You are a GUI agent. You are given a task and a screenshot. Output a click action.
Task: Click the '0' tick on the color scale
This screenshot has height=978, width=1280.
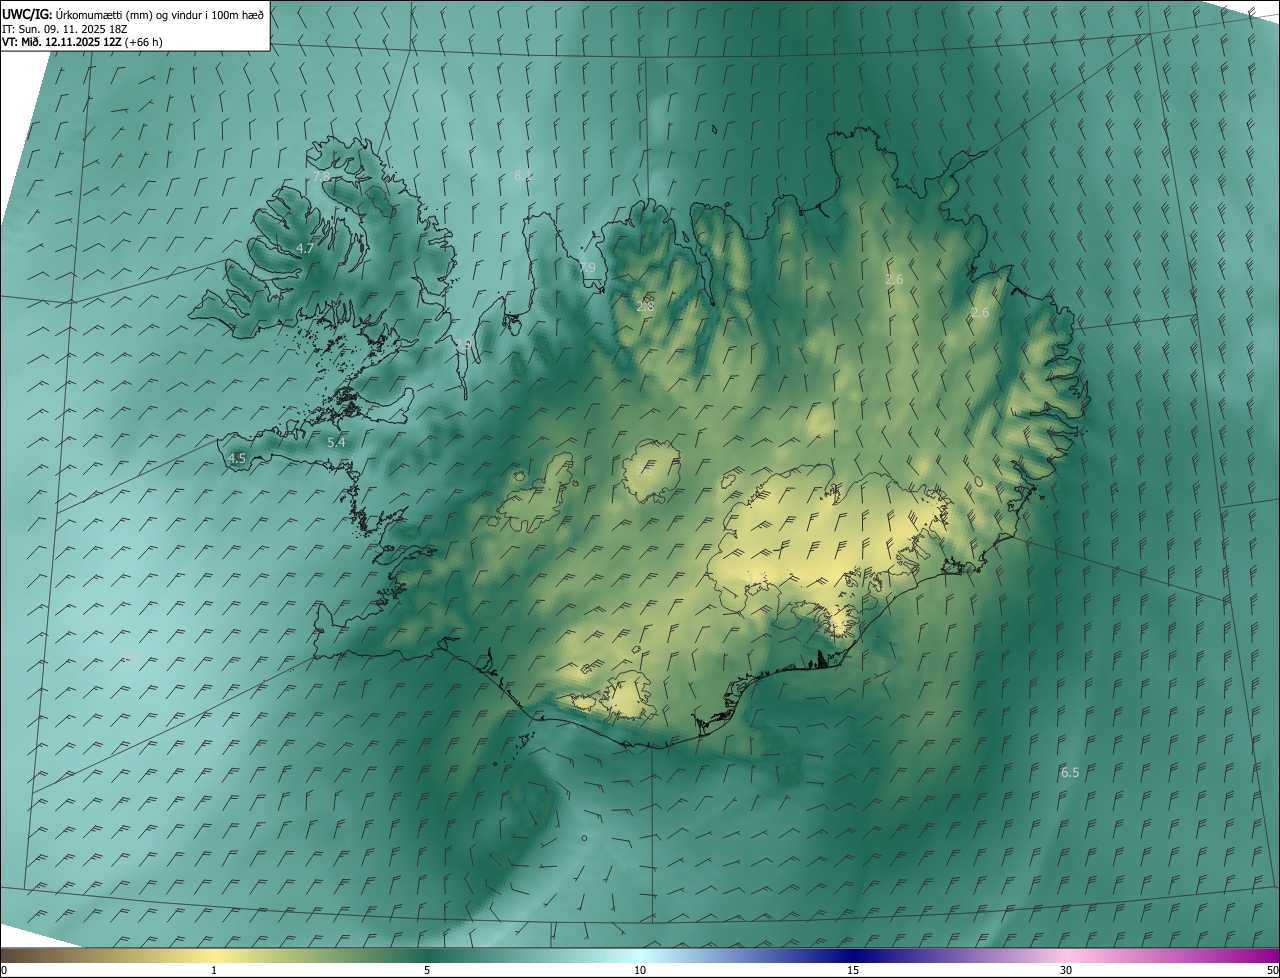pyautogui.click(x=4, y=970)
